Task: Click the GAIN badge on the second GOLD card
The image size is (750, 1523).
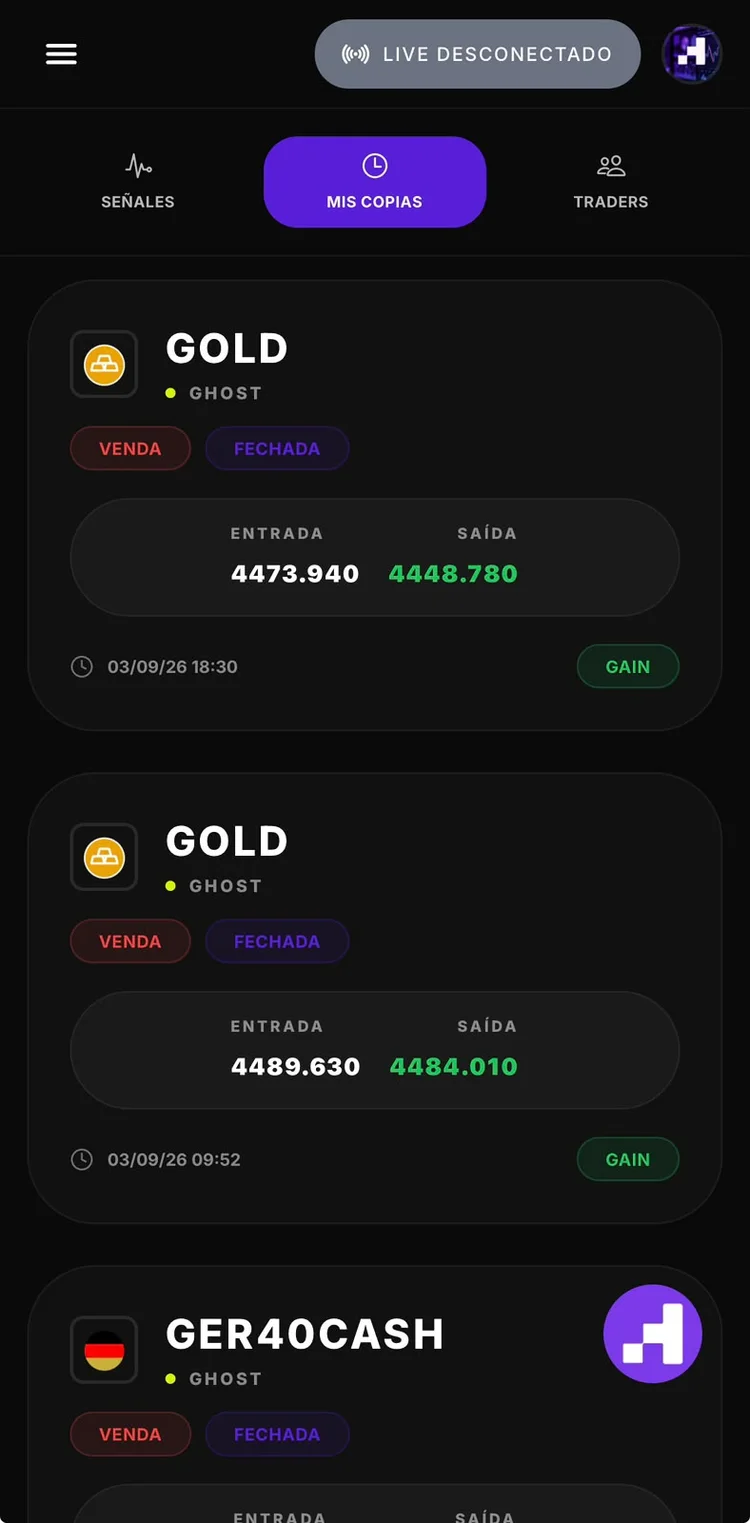Action: (x=628, y=1160)
